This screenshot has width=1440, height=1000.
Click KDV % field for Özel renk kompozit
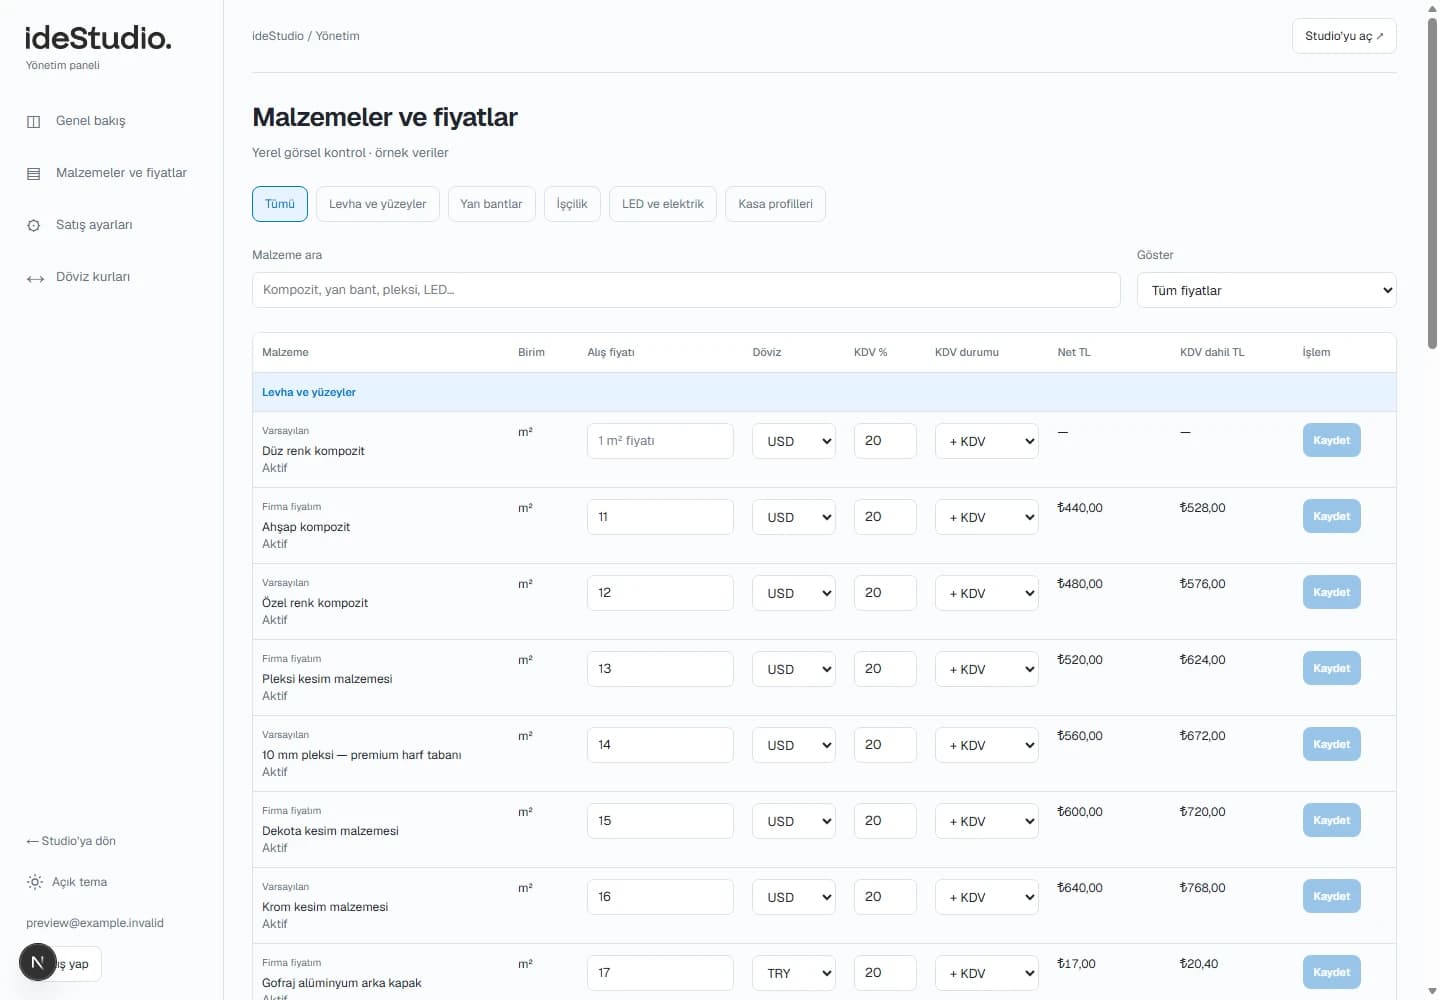click(x=885, y=593)
